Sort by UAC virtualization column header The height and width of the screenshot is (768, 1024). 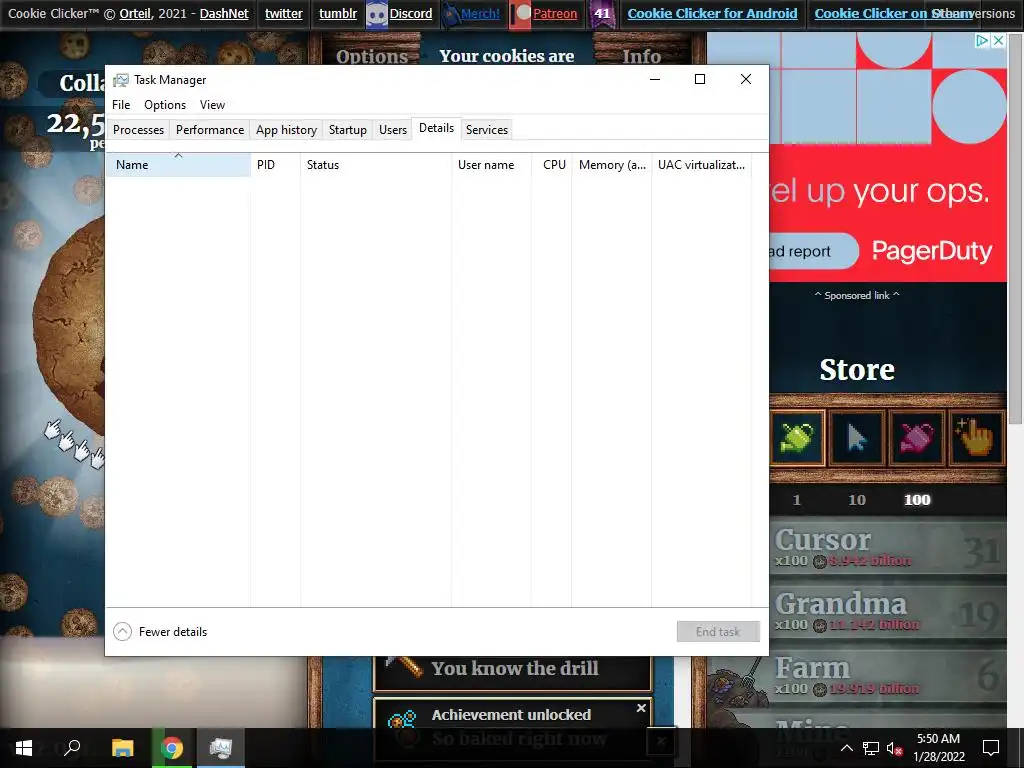701,165
